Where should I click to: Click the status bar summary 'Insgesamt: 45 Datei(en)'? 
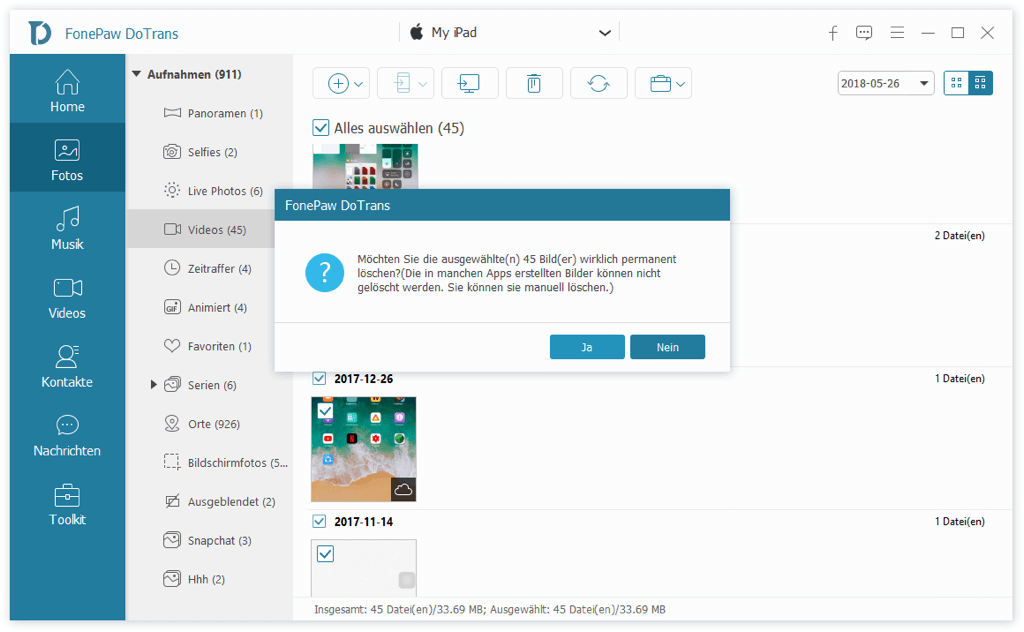click(400, 609)
